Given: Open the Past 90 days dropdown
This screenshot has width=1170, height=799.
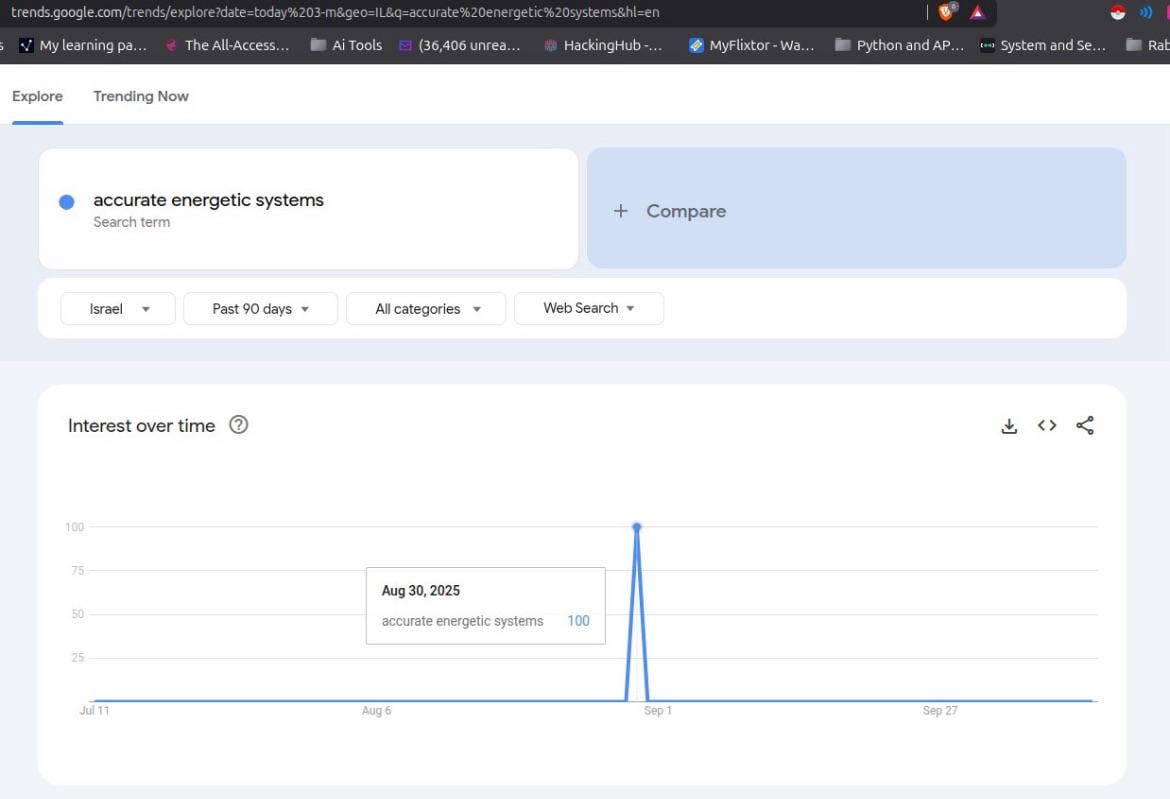Looking at the screenshot, I should [x=260, y=309].
